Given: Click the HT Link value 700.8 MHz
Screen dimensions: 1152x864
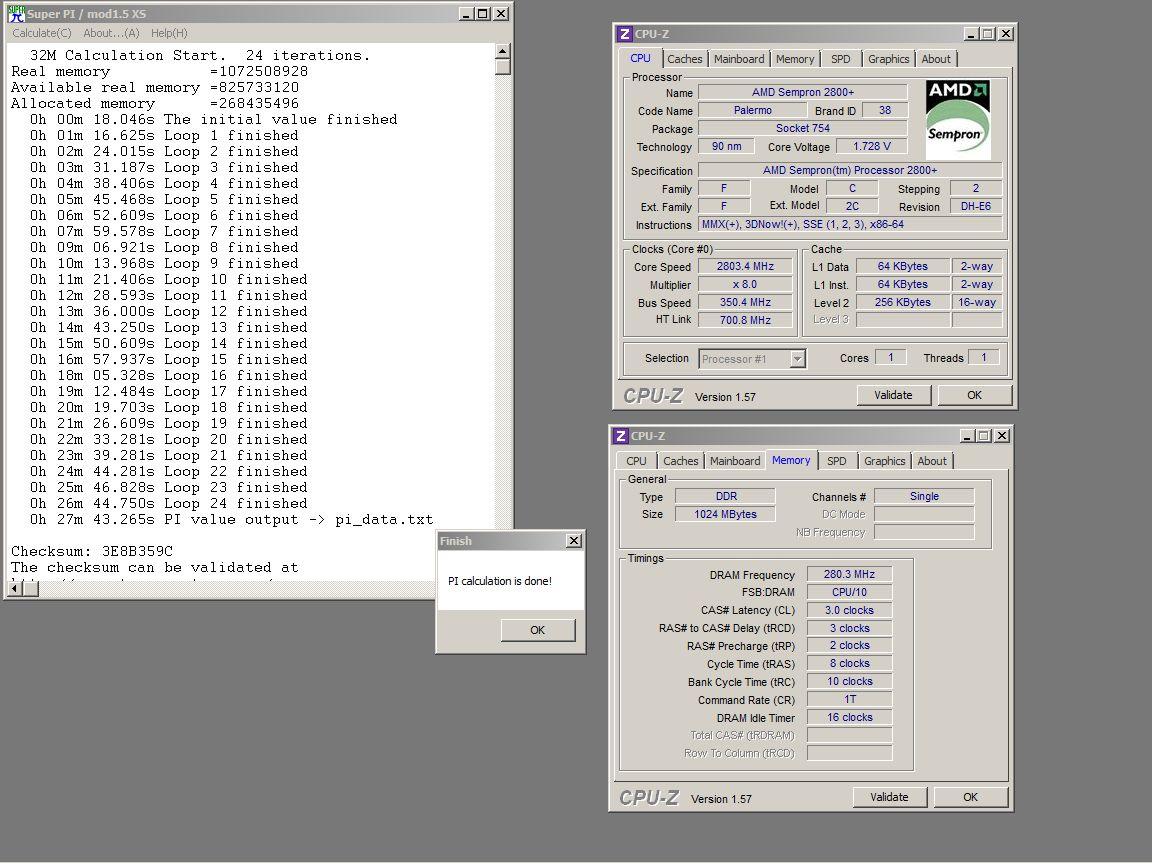Looking at the screenshot, I should (745, 320).
